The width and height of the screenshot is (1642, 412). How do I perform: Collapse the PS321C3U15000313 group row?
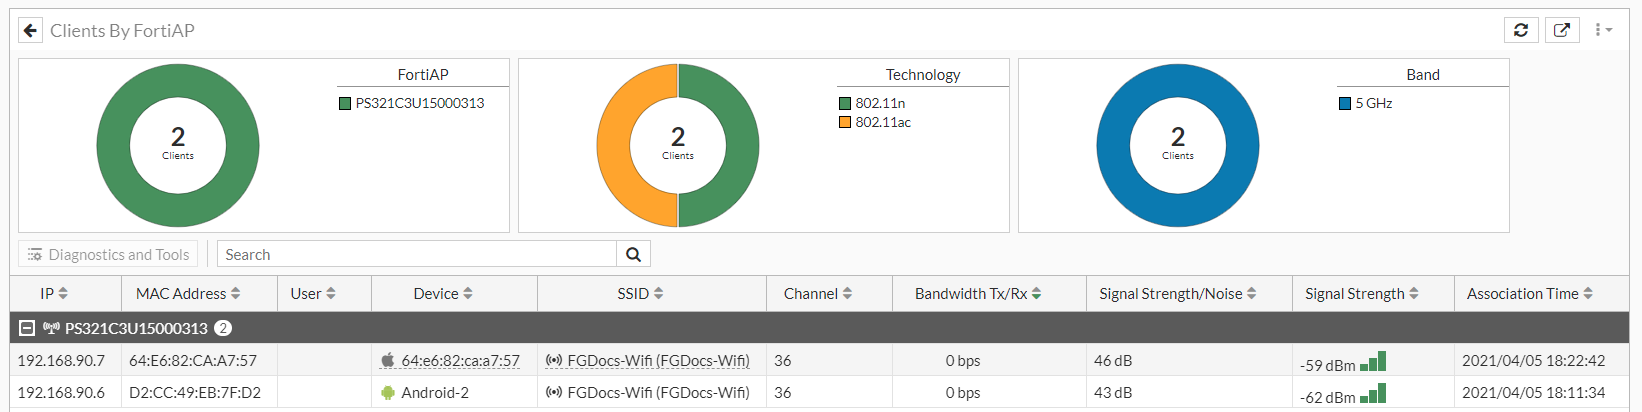click(27, 328)
